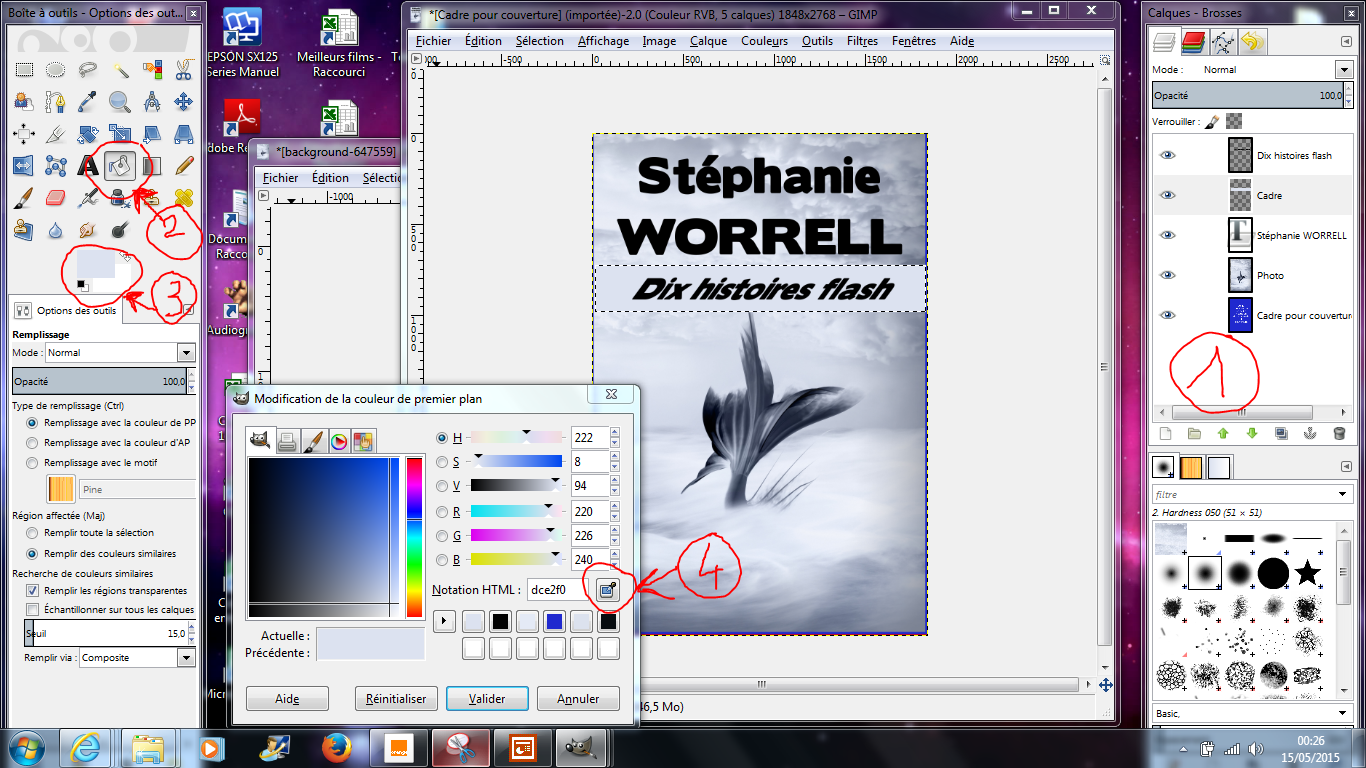Uncheck Remplir les régions transparentes
This screenshot has height=768, width=1366.
click(x=33, y=591)
